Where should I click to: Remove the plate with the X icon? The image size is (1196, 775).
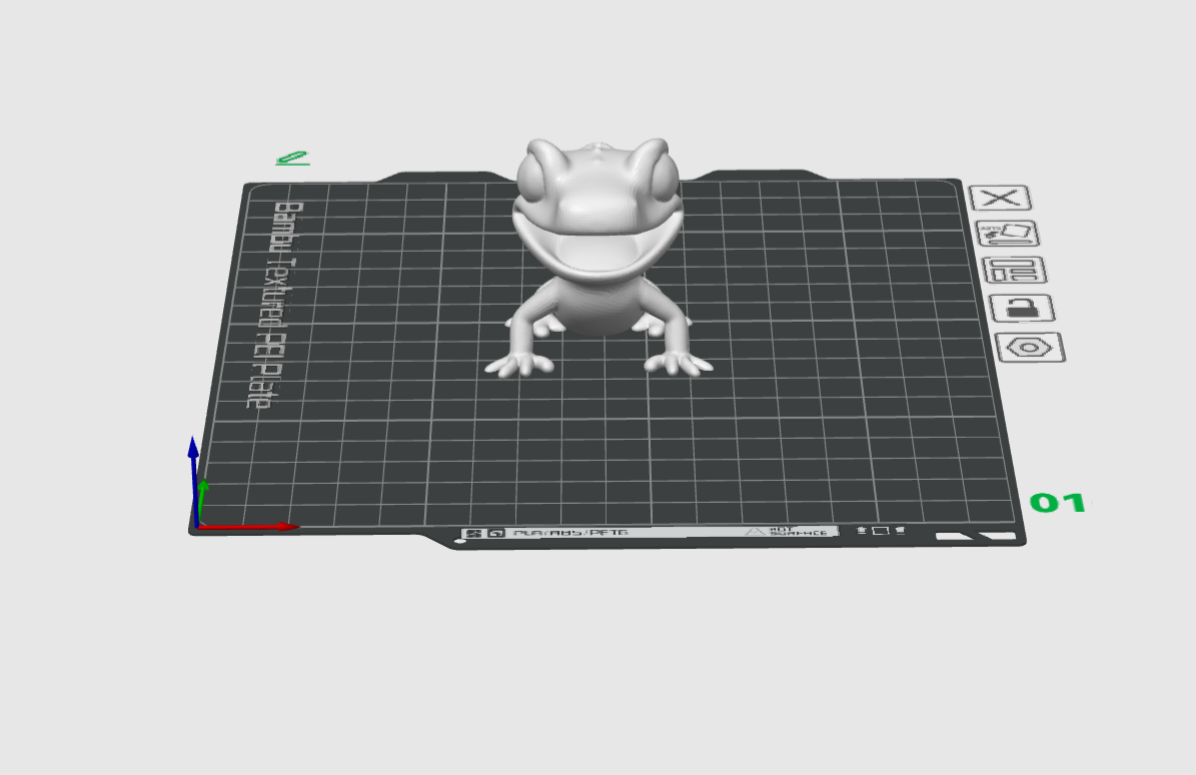point(1000,198)
